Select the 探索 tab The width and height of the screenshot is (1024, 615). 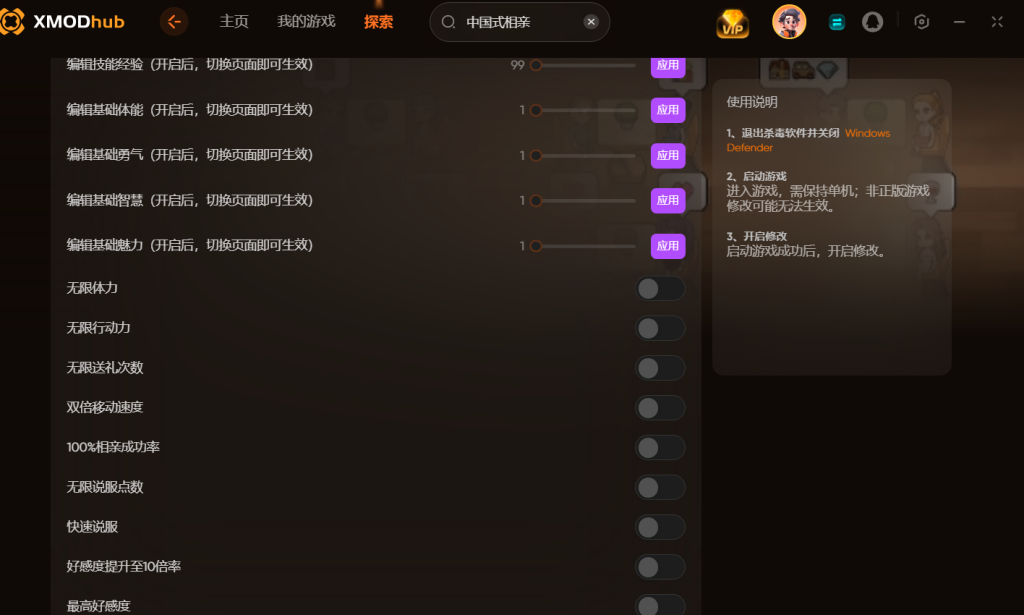[x=379, y=22]
